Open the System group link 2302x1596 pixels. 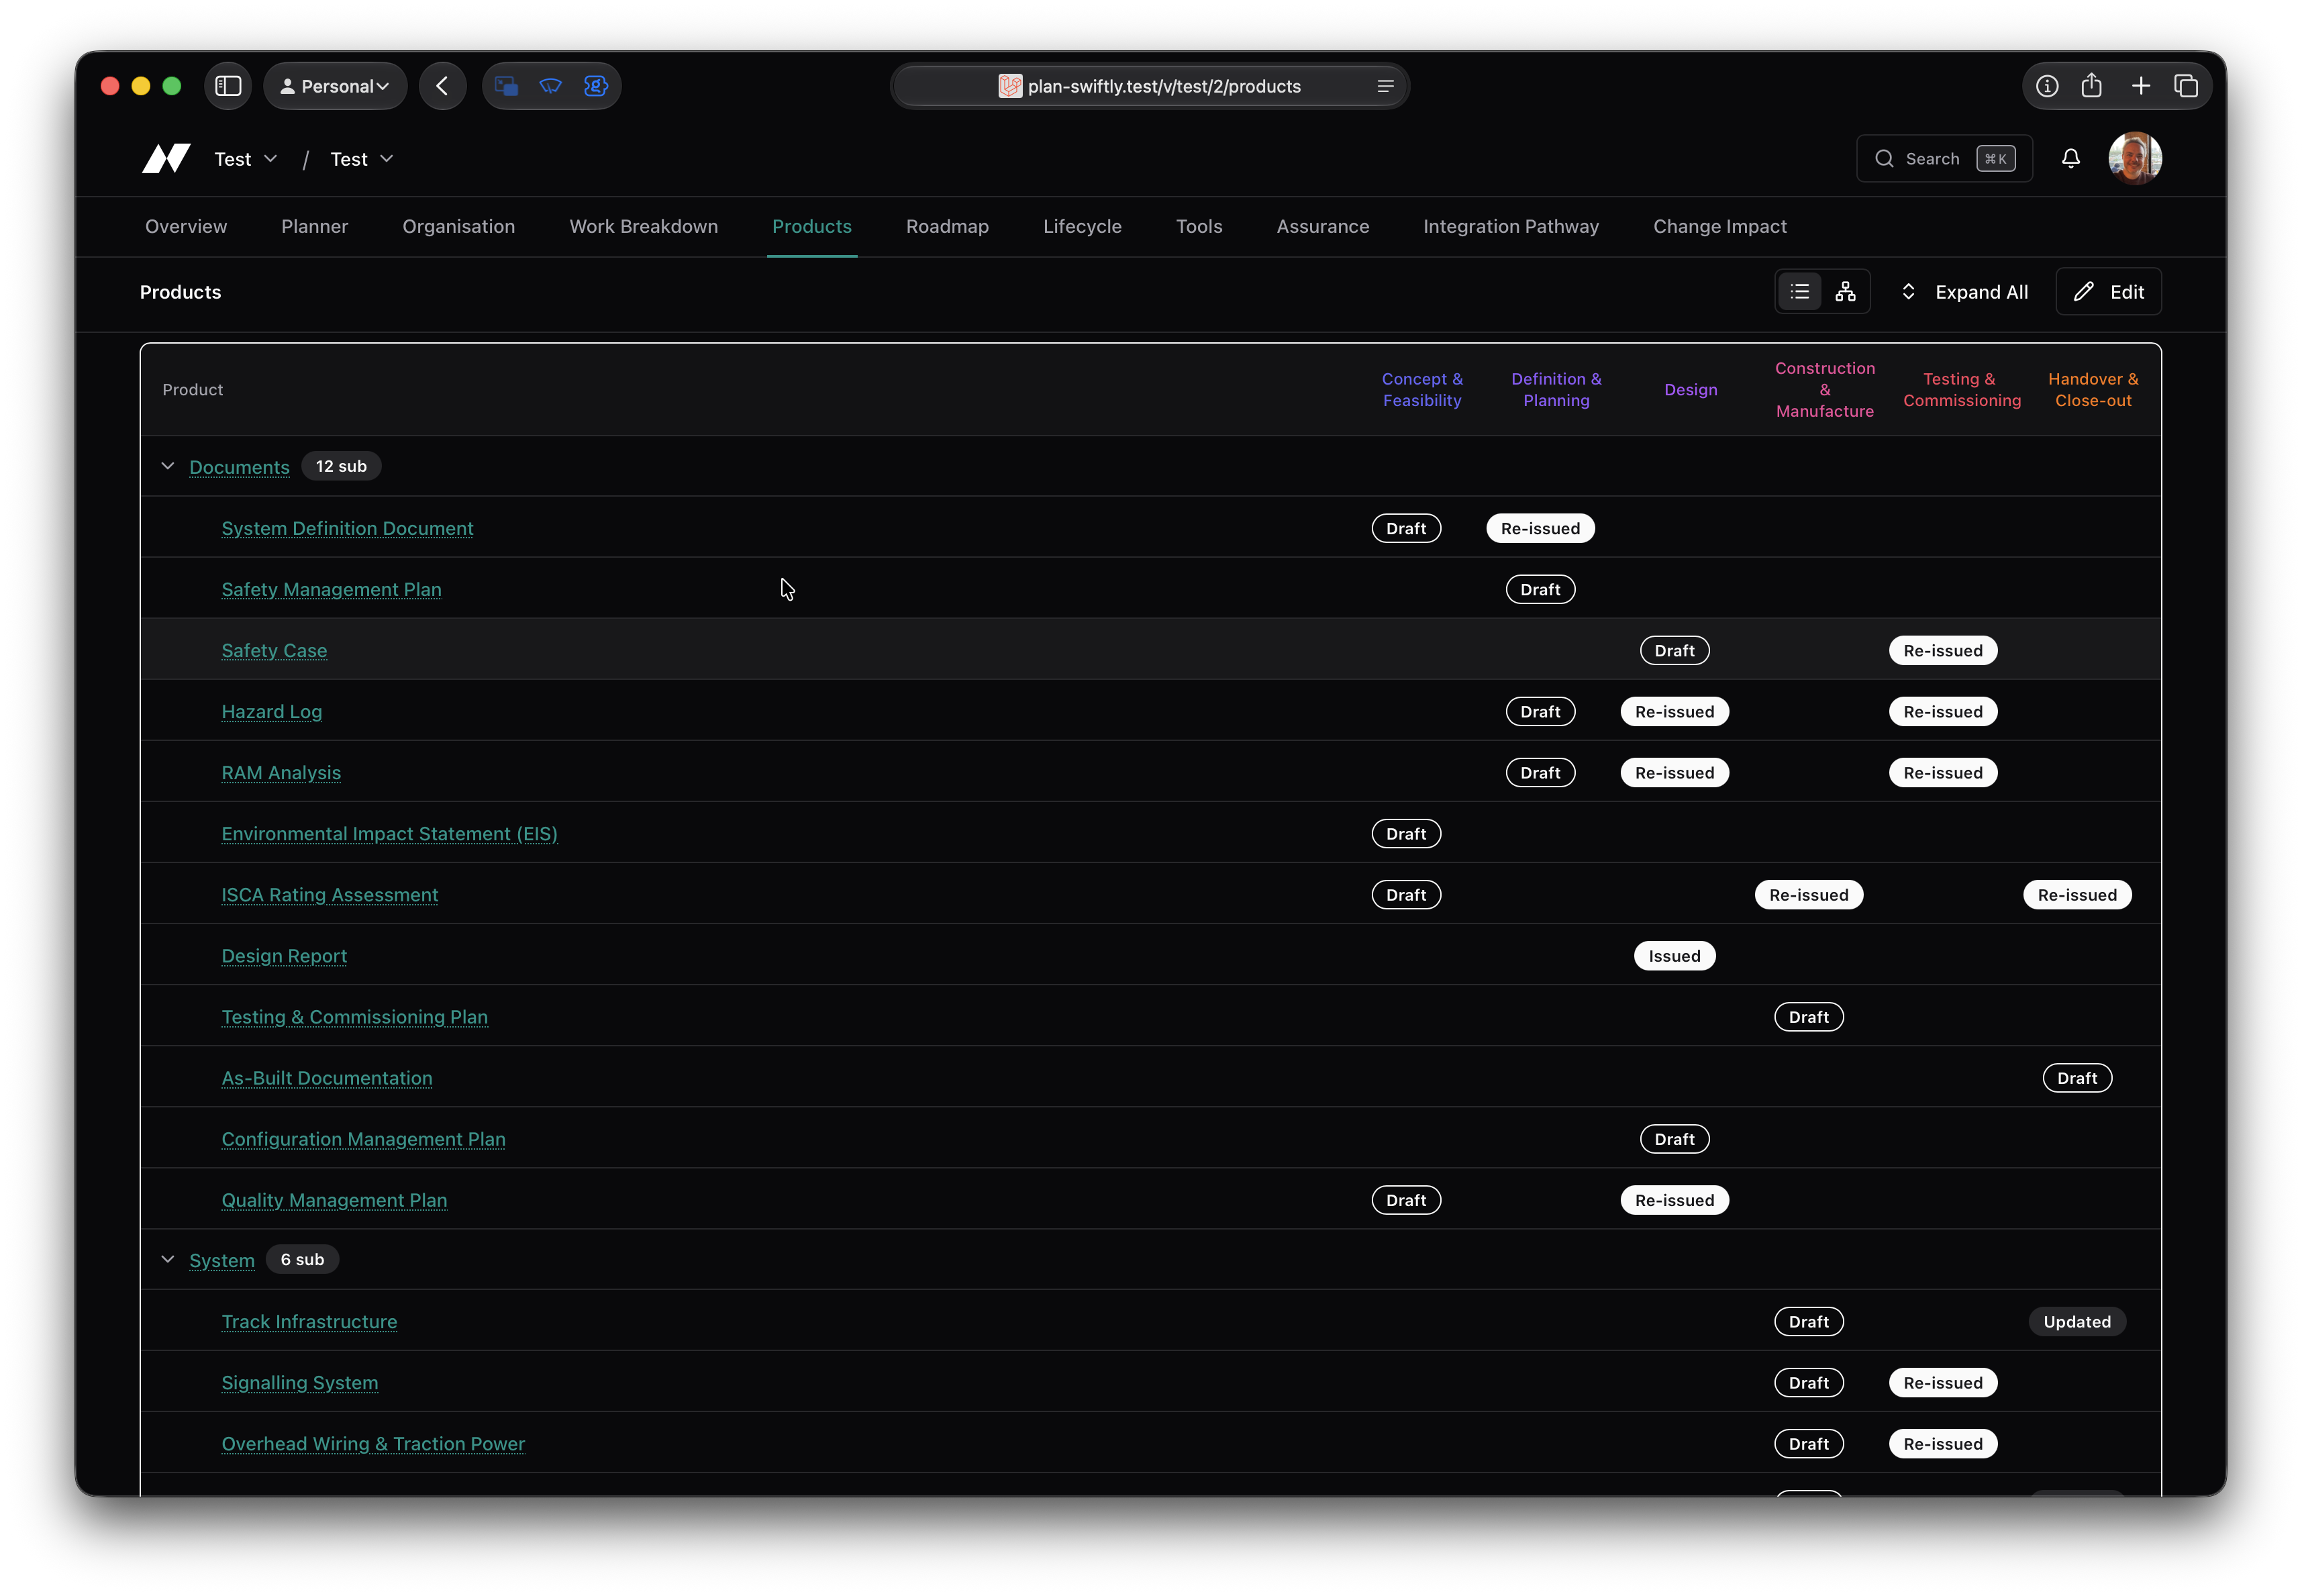222,1260
